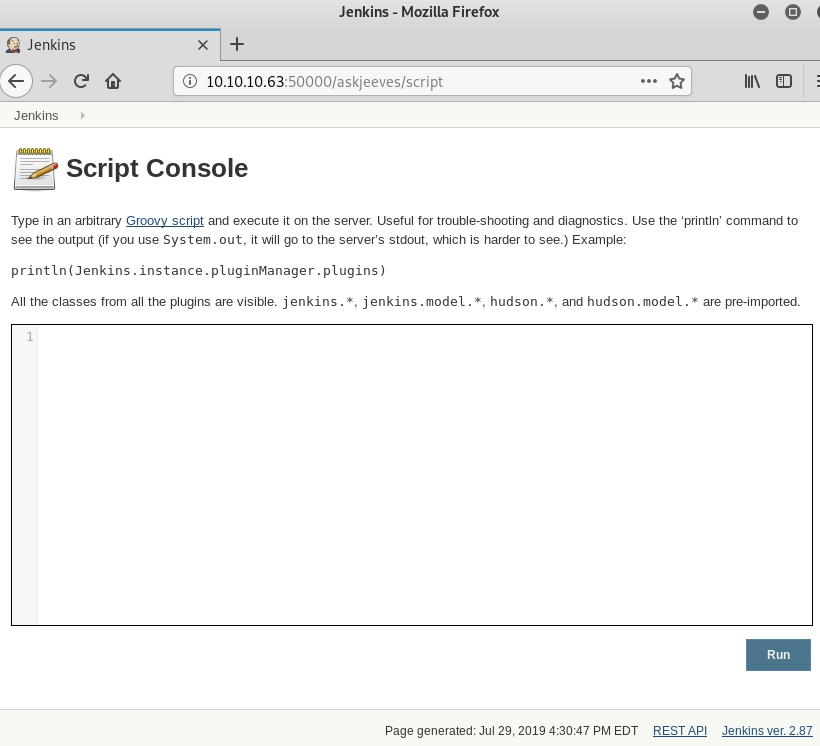Run the script with the Run button
Viewport: 820px width, 746px height.
[x=778, y=655]
